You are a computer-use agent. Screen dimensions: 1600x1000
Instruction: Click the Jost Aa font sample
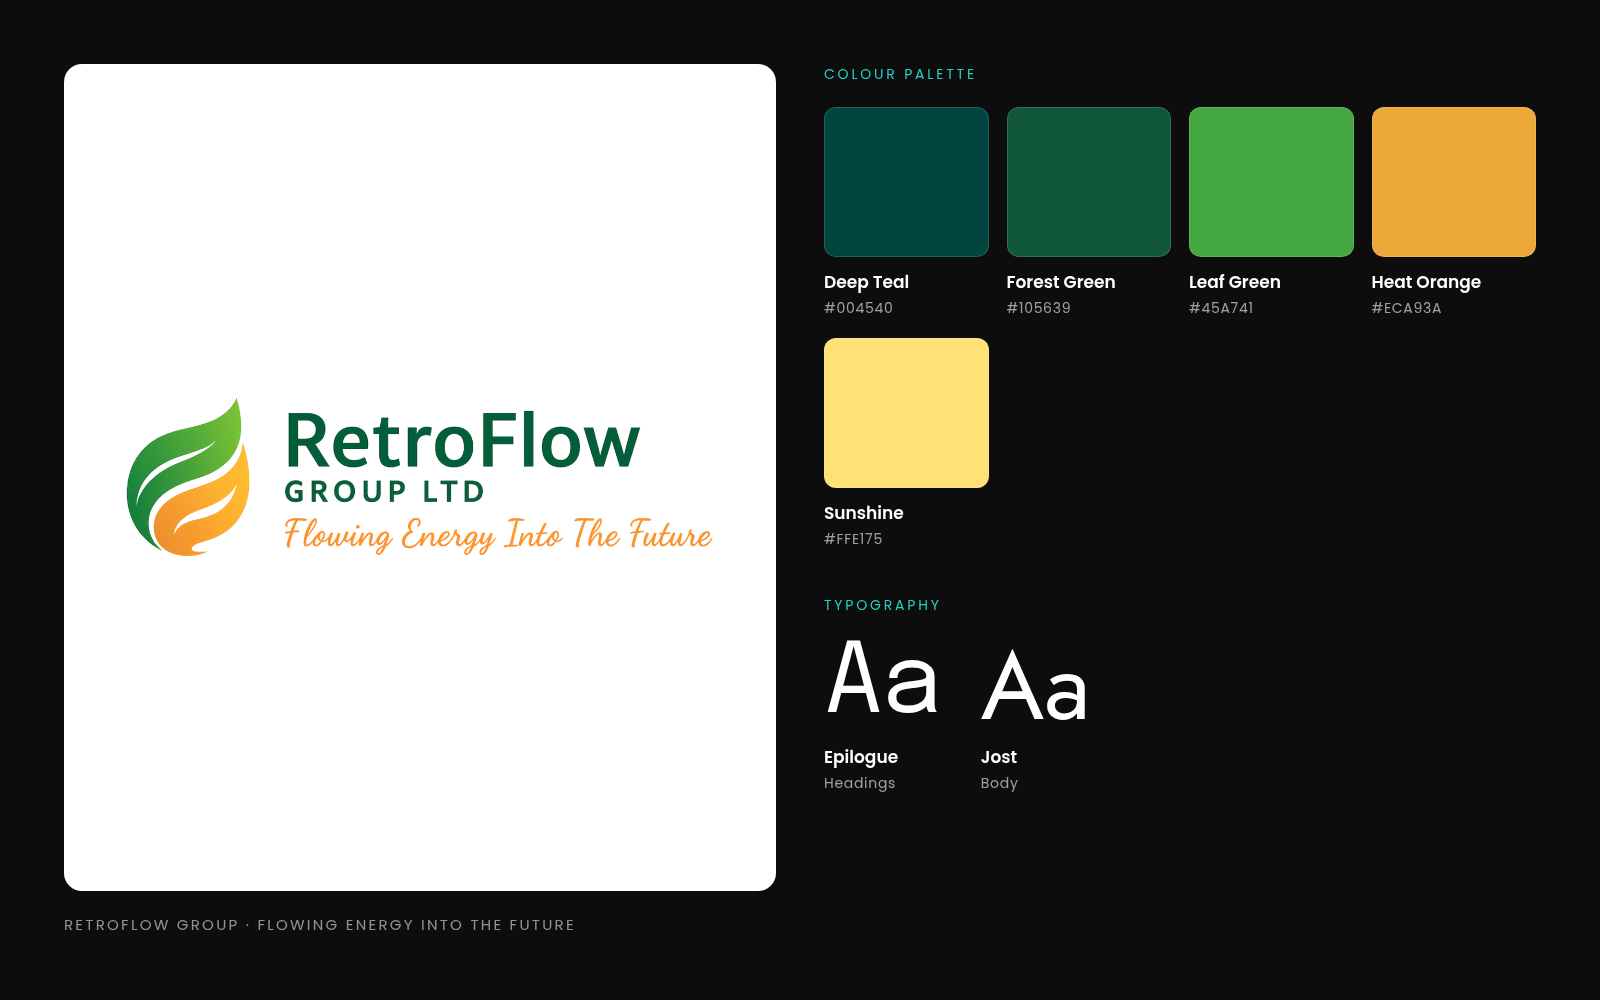tap(1034, 685)
